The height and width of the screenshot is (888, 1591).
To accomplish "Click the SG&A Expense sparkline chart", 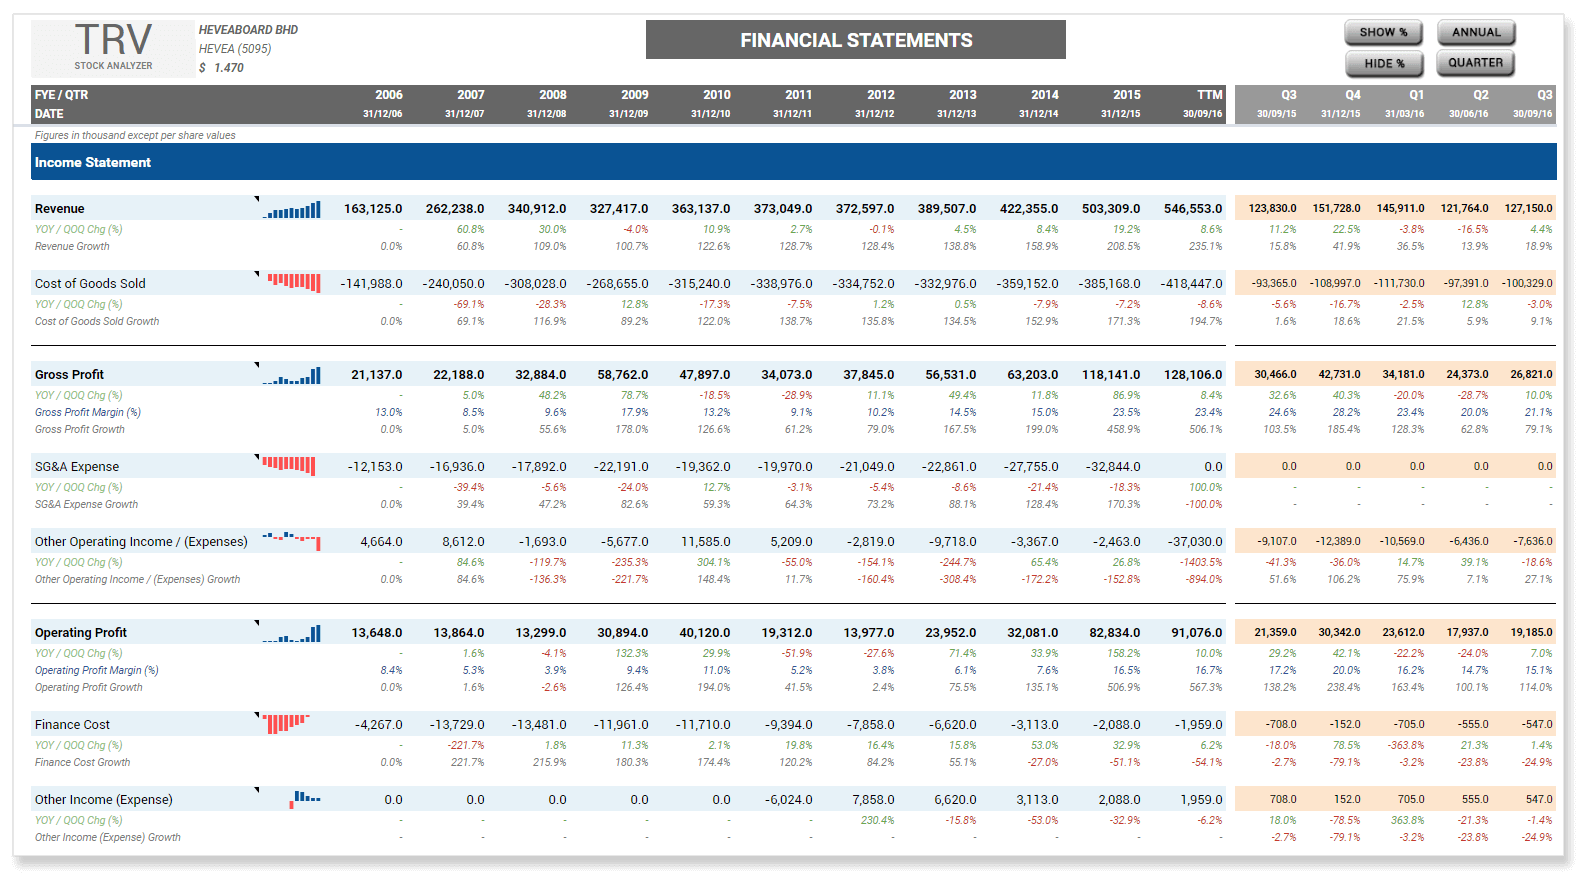I will [289, 466].
